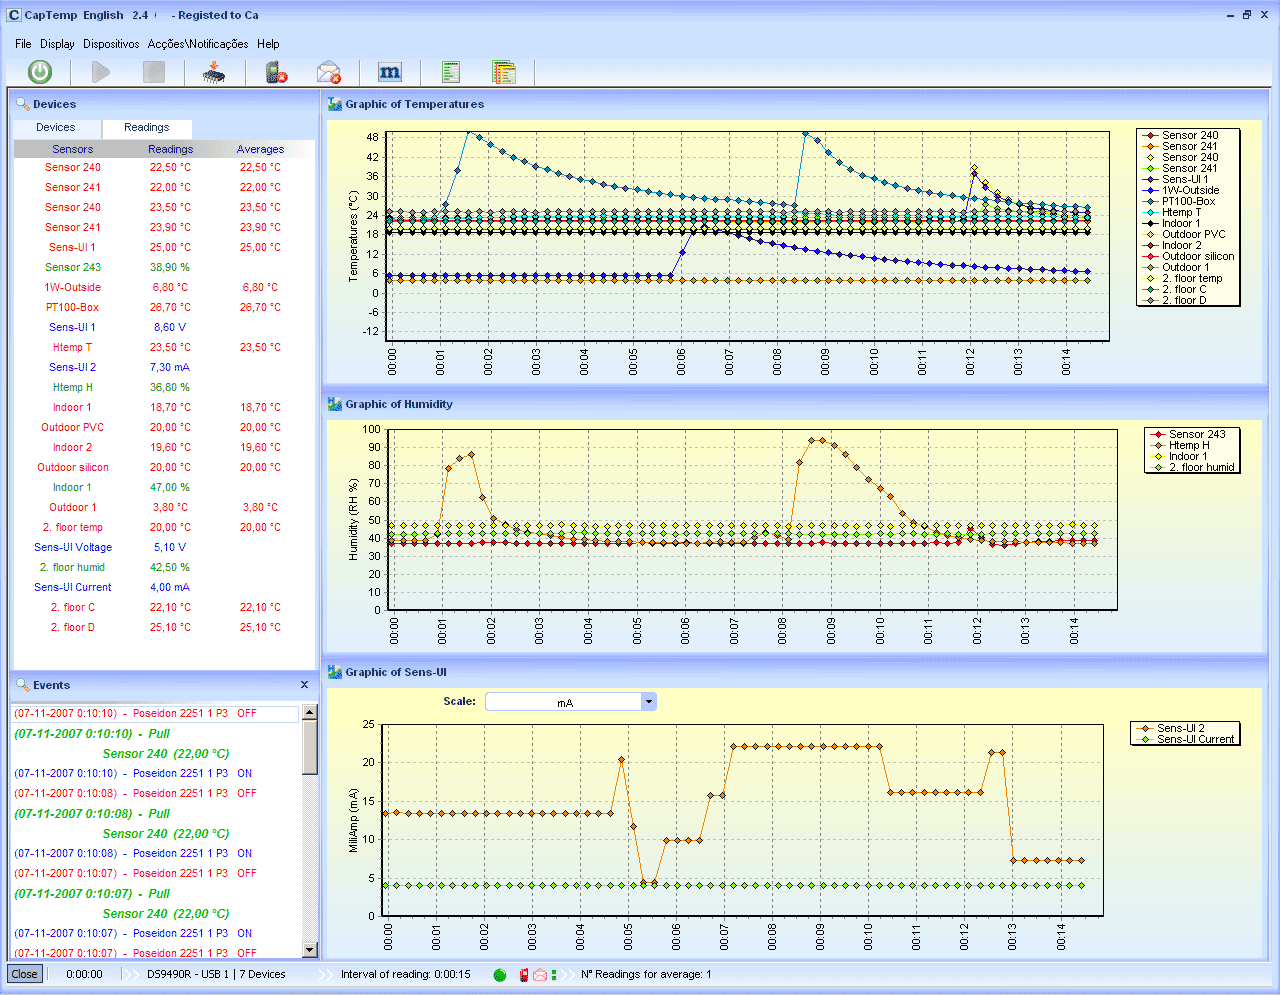Click the envelope icon in status bar
1280x995 pixels.
pos(540,975)
